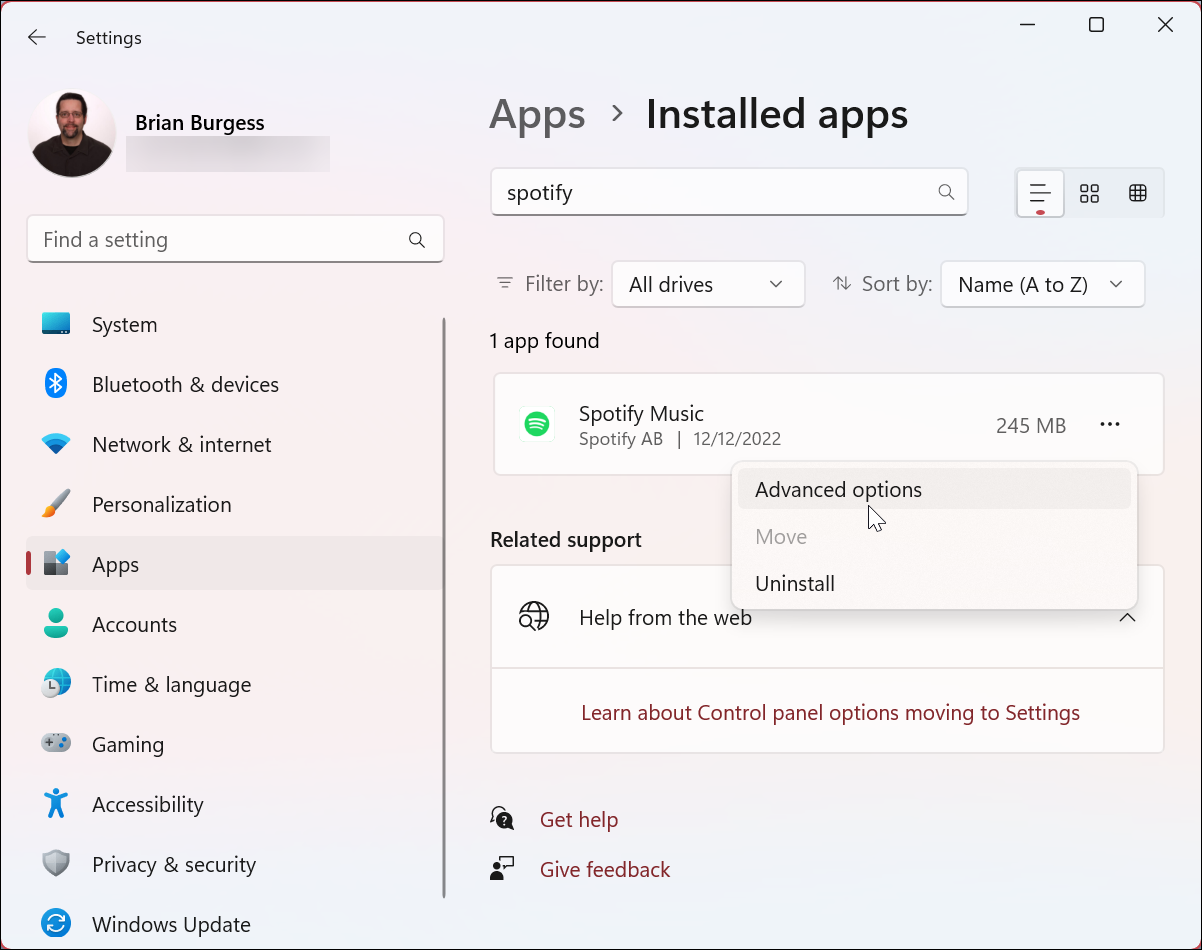The image size is (1202, 950).
Task: Click the Give feedback link
Action: (x=605, y=870)
